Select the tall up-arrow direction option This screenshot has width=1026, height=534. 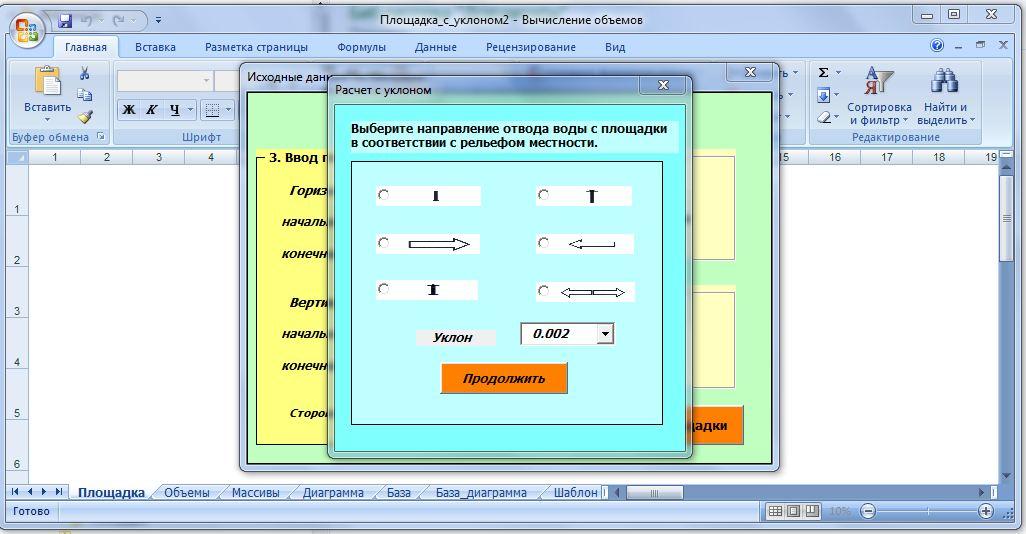[543, 194]
